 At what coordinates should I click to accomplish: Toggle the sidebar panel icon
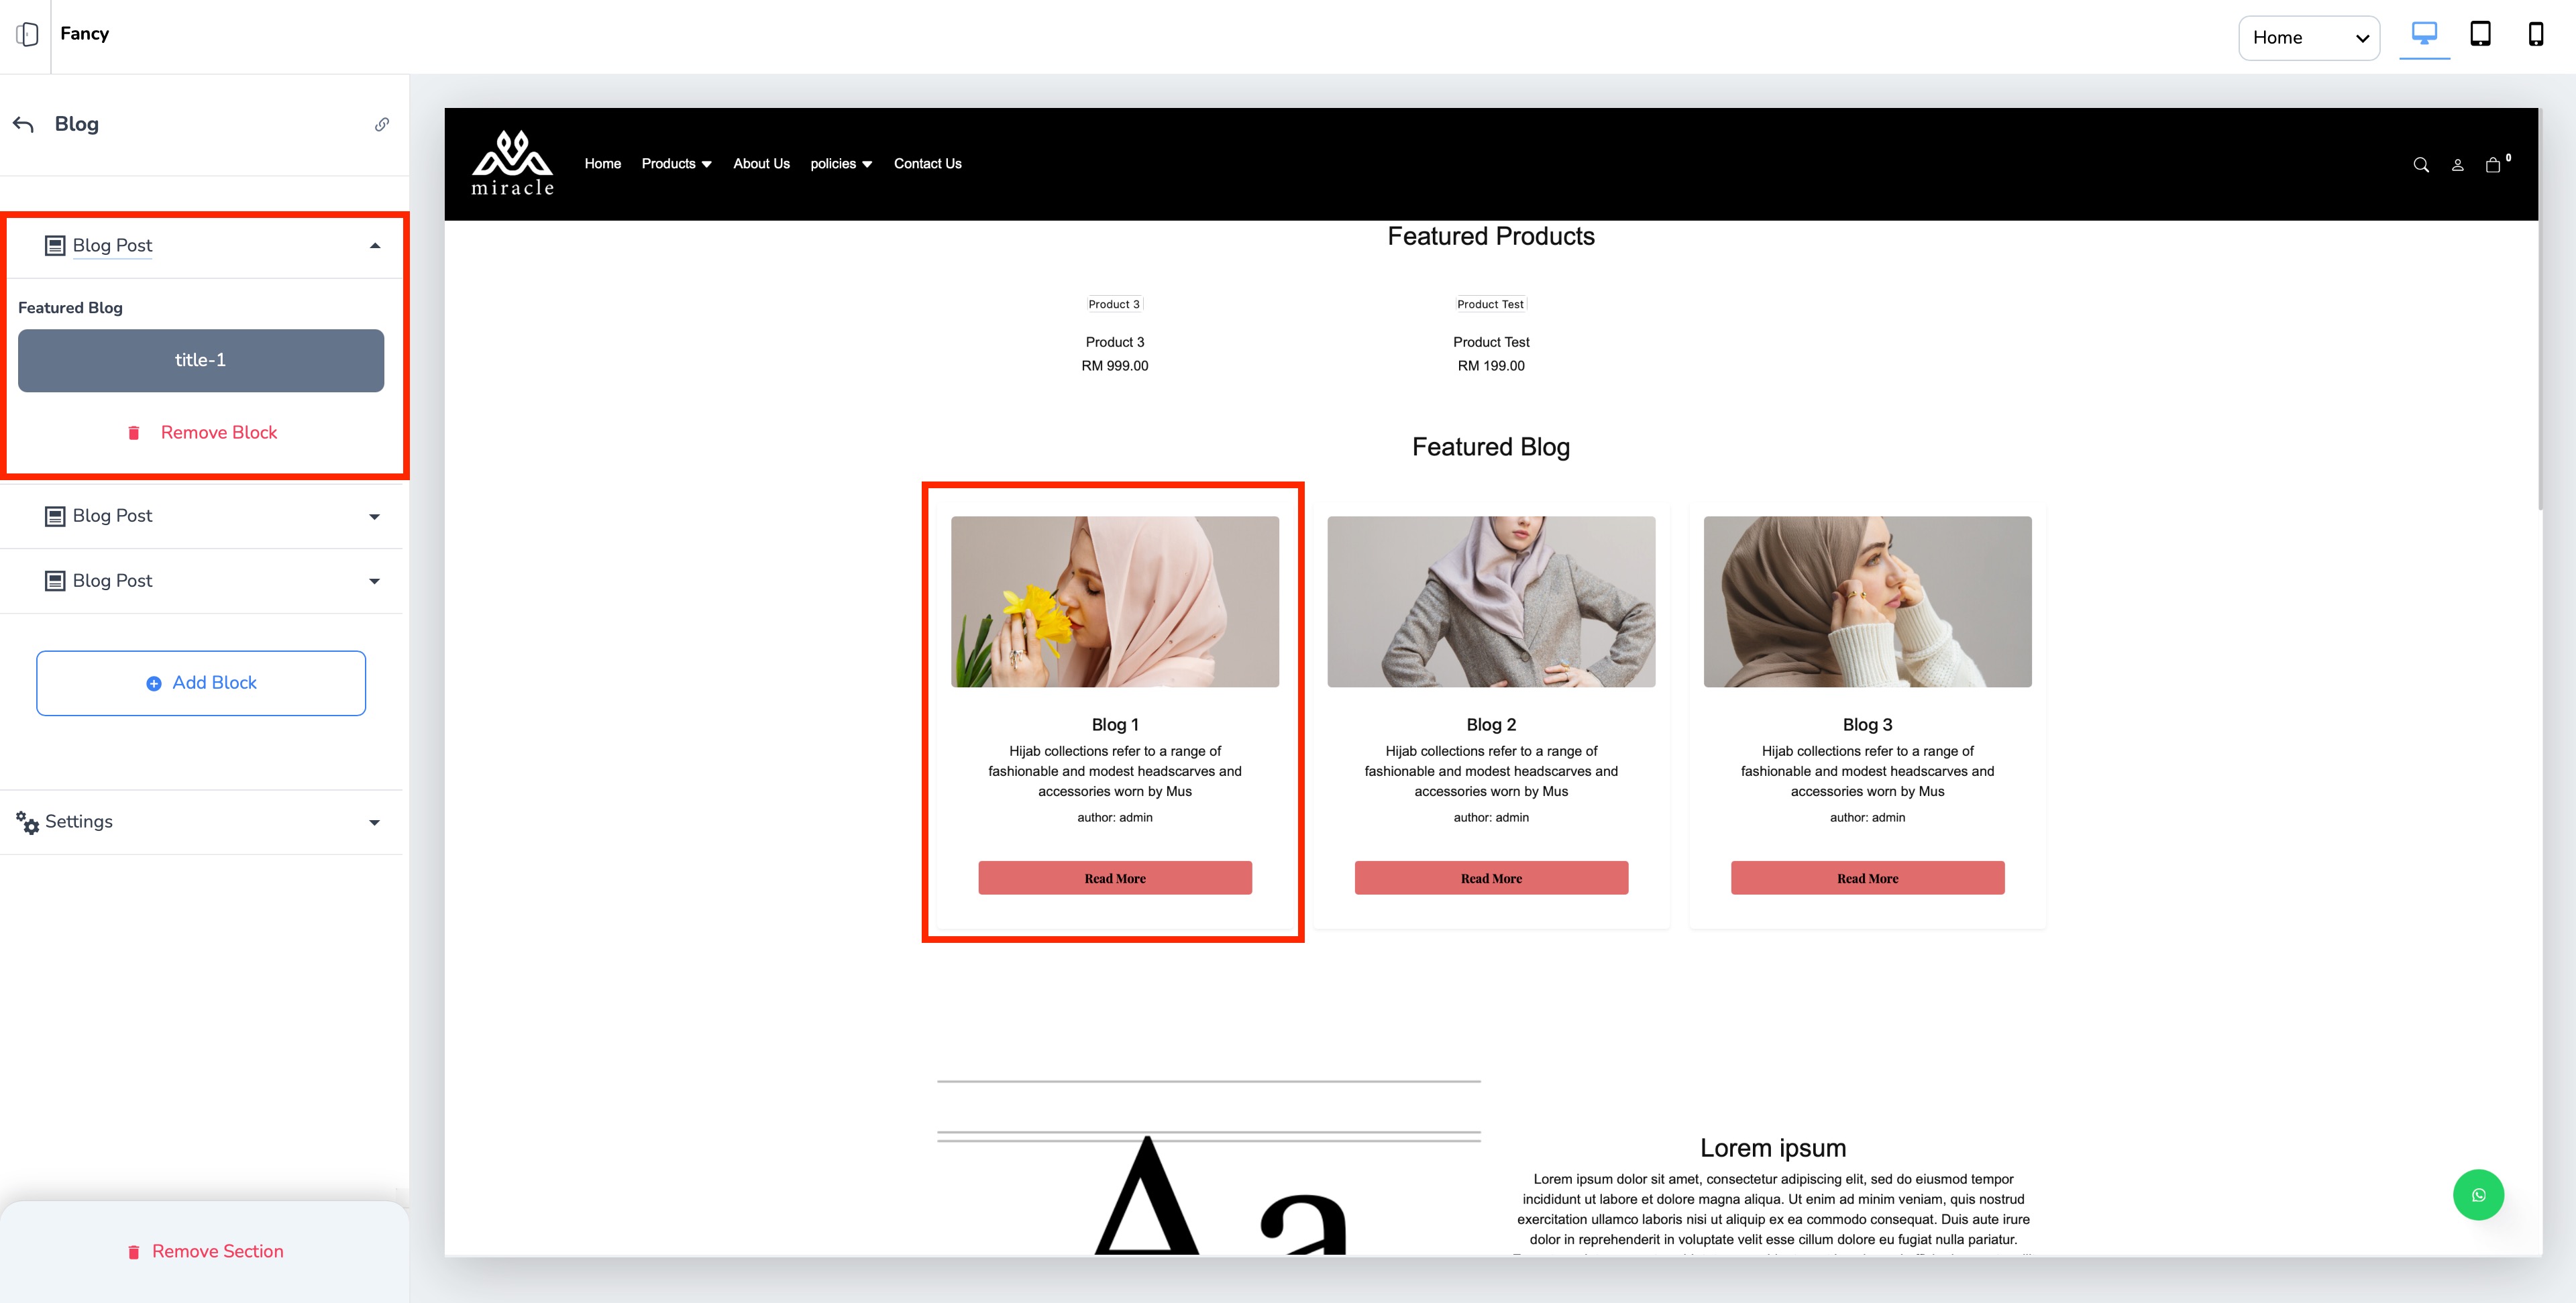(x=27, y=35)
